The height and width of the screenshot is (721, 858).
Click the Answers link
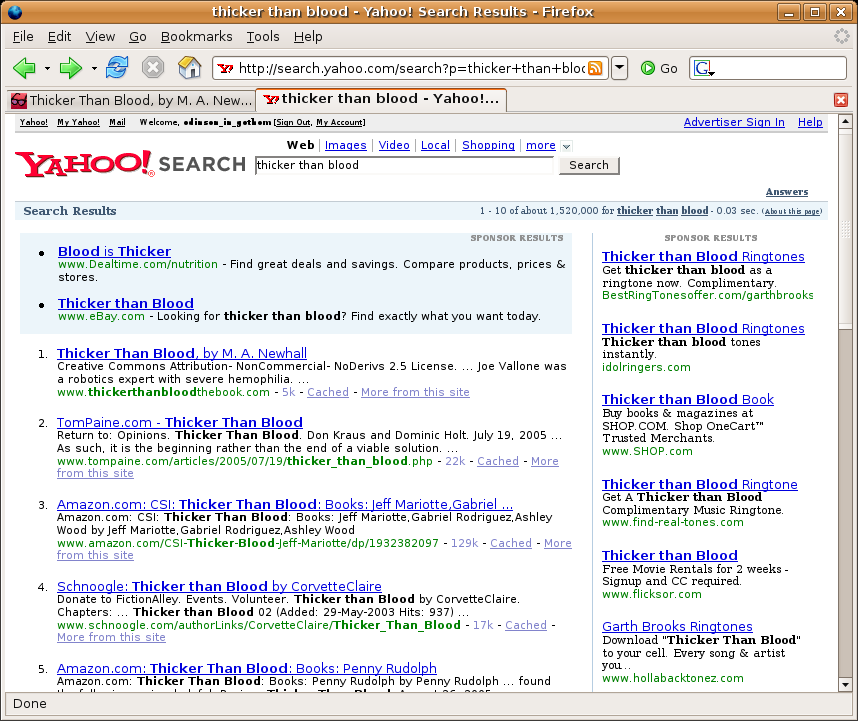tap(787, 191)
